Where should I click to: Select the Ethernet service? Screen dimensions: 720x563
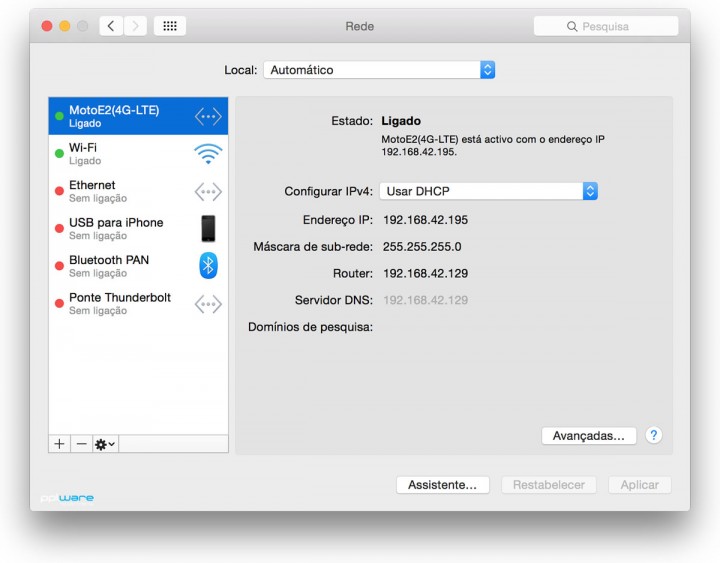point(138,191)
